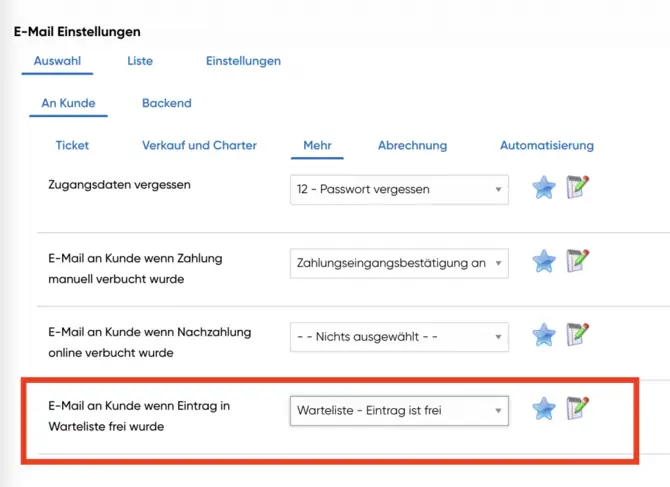Click the star icon for Zugangsdaten vergessen
The image size is (670, 487).
point(543,188)
